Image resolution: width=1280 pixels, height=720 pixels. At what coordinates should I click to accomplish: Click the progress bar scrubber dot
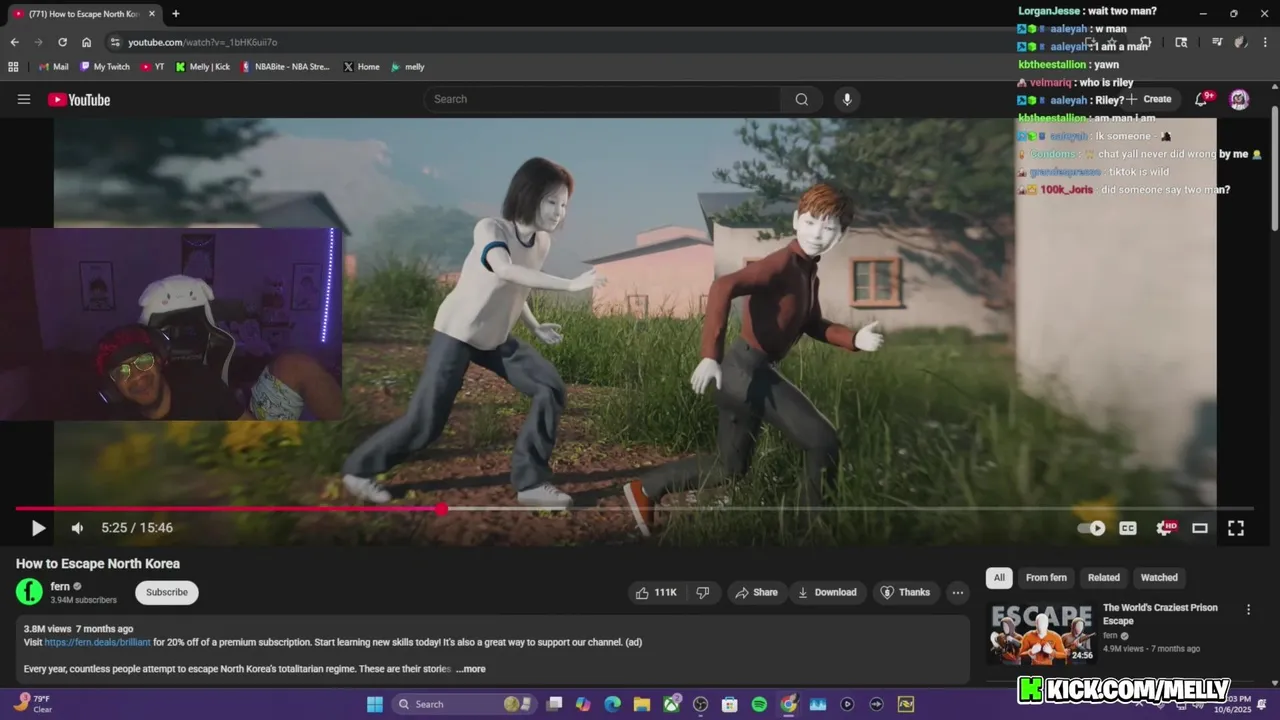(442, 508)
